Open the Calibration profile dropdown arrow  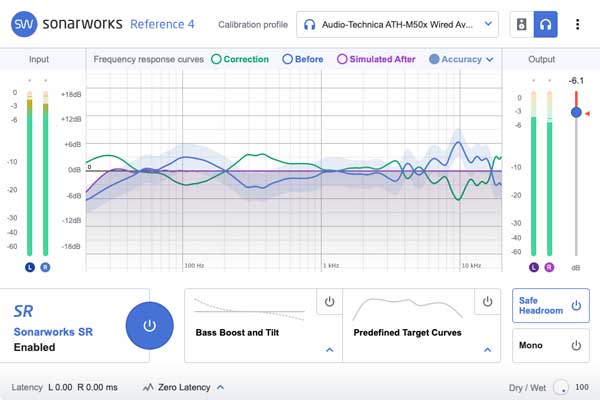pos(488,24)
